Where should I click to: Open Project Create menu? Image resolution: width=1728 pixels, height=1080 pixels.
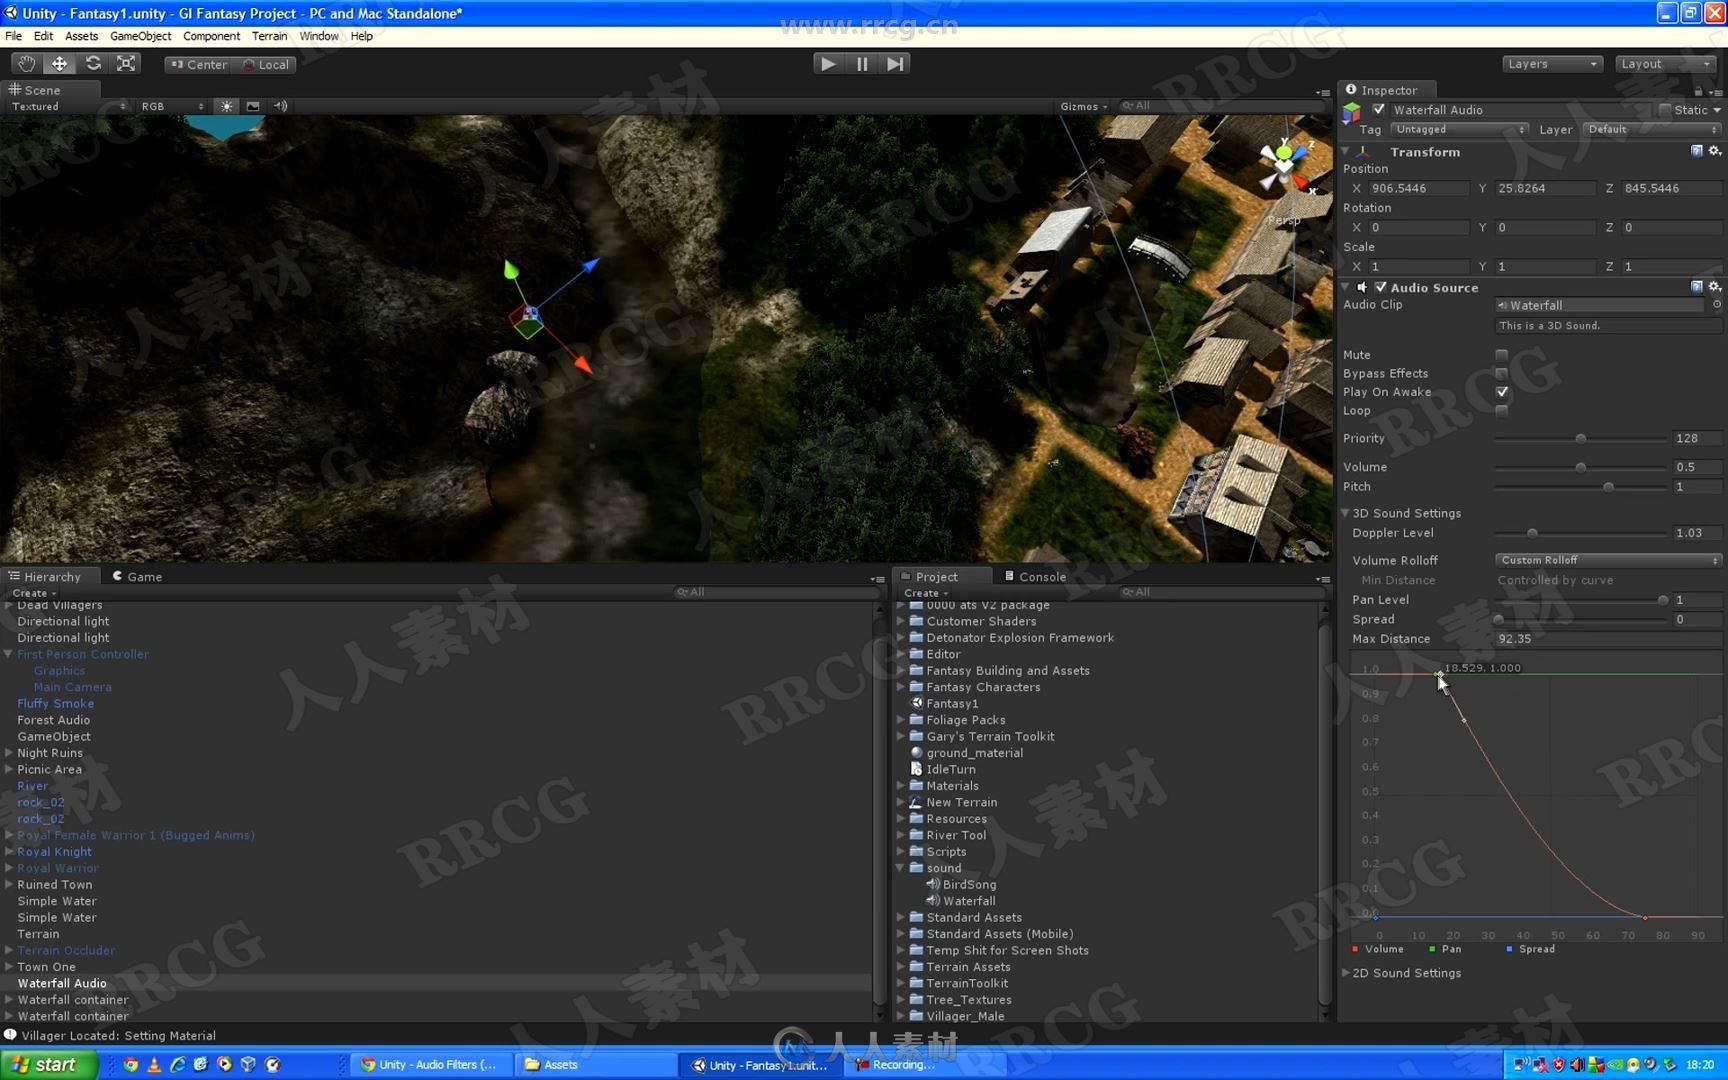[925, 593]
